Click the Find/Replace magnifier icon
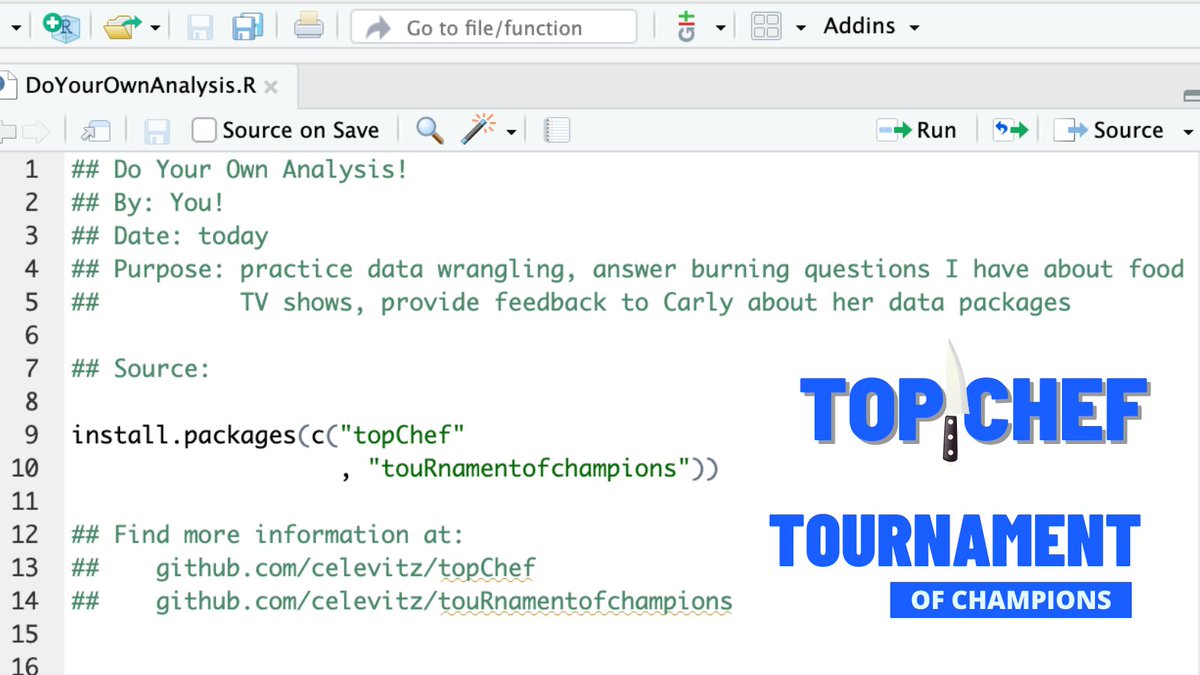The image size is (1200, 675). (430, 130)
